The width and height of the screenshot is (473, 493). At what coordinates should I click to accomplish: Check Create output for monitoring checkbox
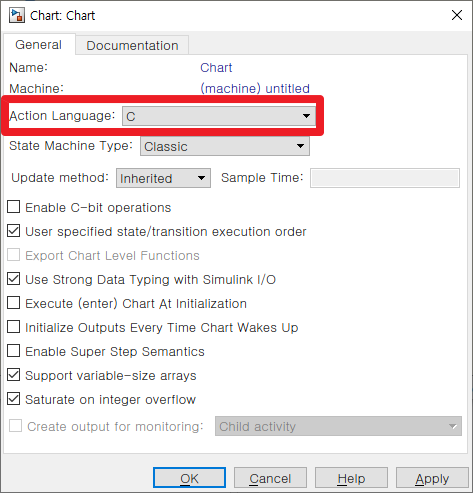[15, 426]
